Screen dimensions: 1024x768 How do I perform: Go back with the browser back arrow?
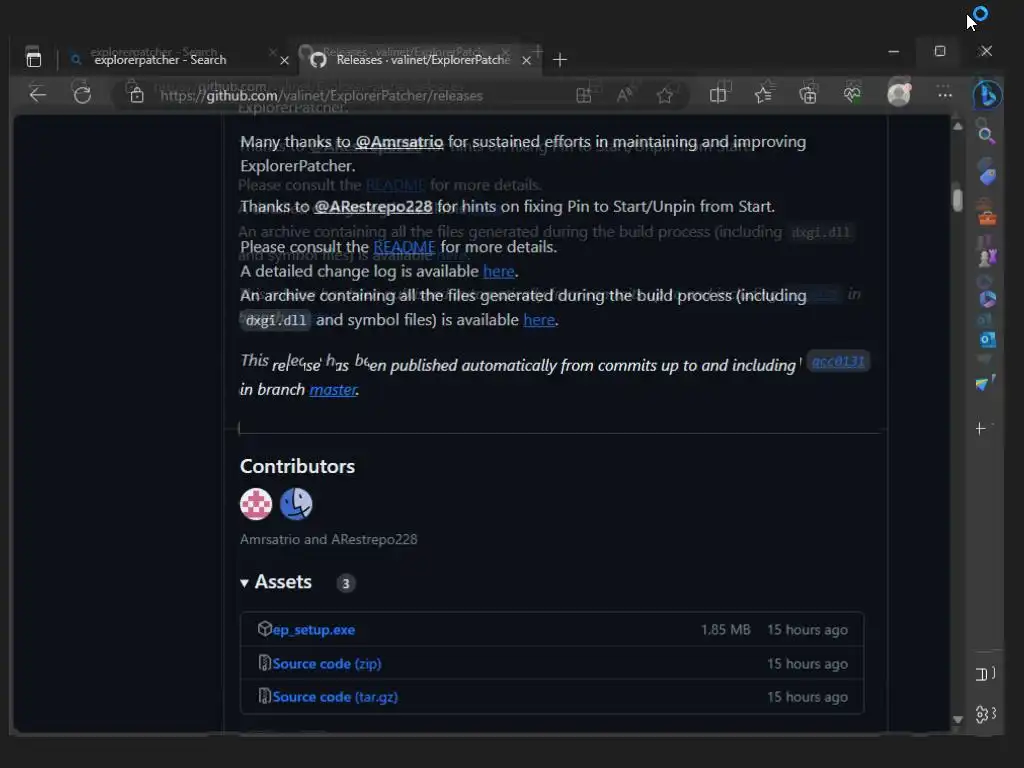click(x=38, y=95)
